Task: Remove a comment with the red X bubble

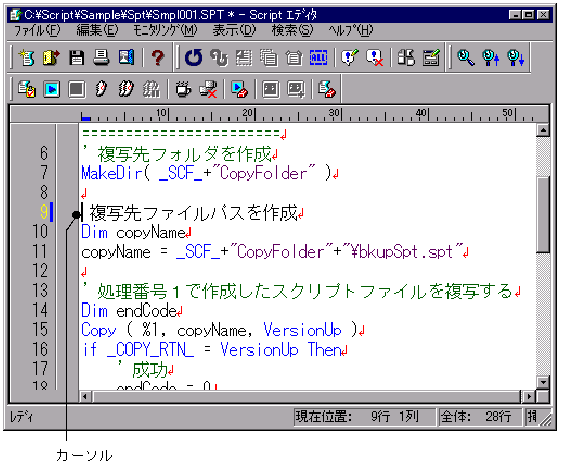Action: (375, 57)
